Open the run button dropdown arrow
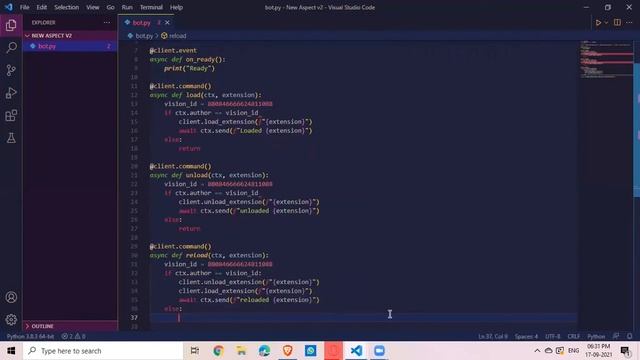 (606, 23)
